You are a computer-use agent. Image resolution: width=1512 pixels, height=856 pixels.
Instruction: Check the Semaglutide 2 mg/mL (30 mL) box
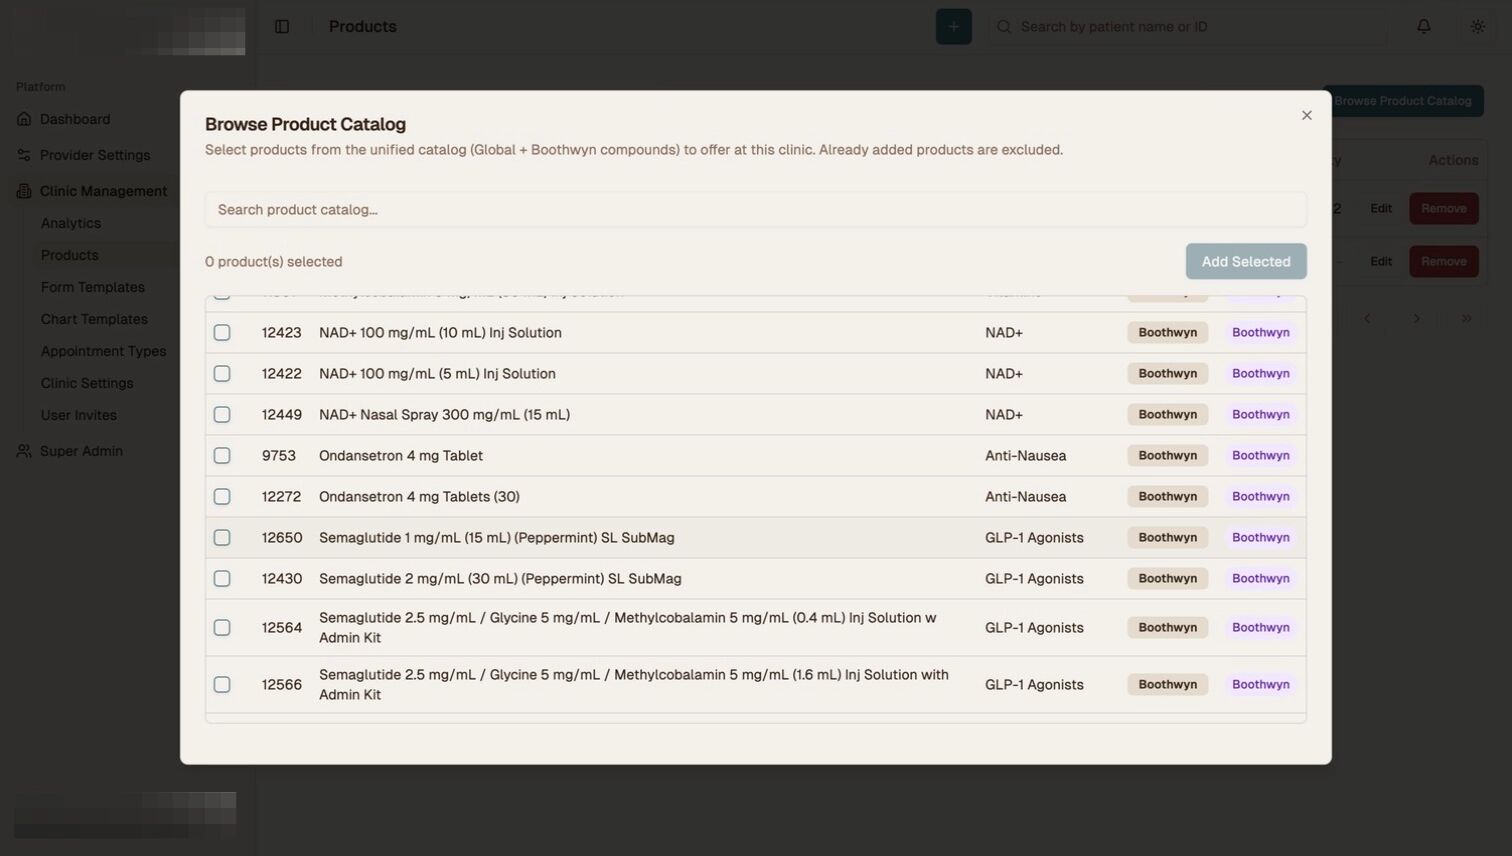click(x=222, y=579)
